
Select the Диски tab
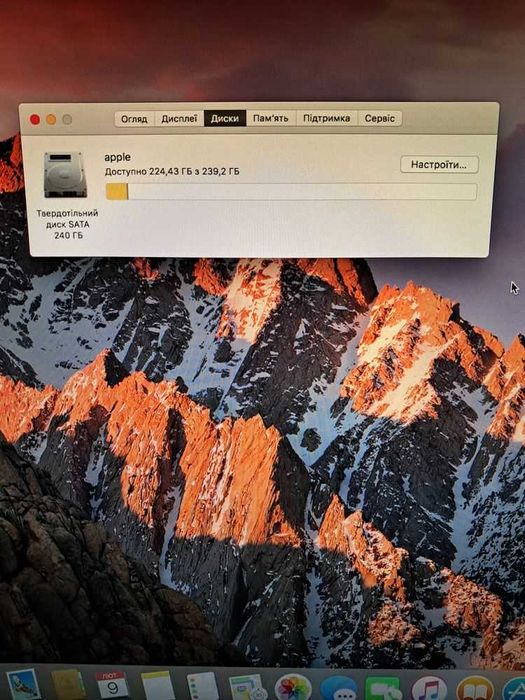[225, 119]
